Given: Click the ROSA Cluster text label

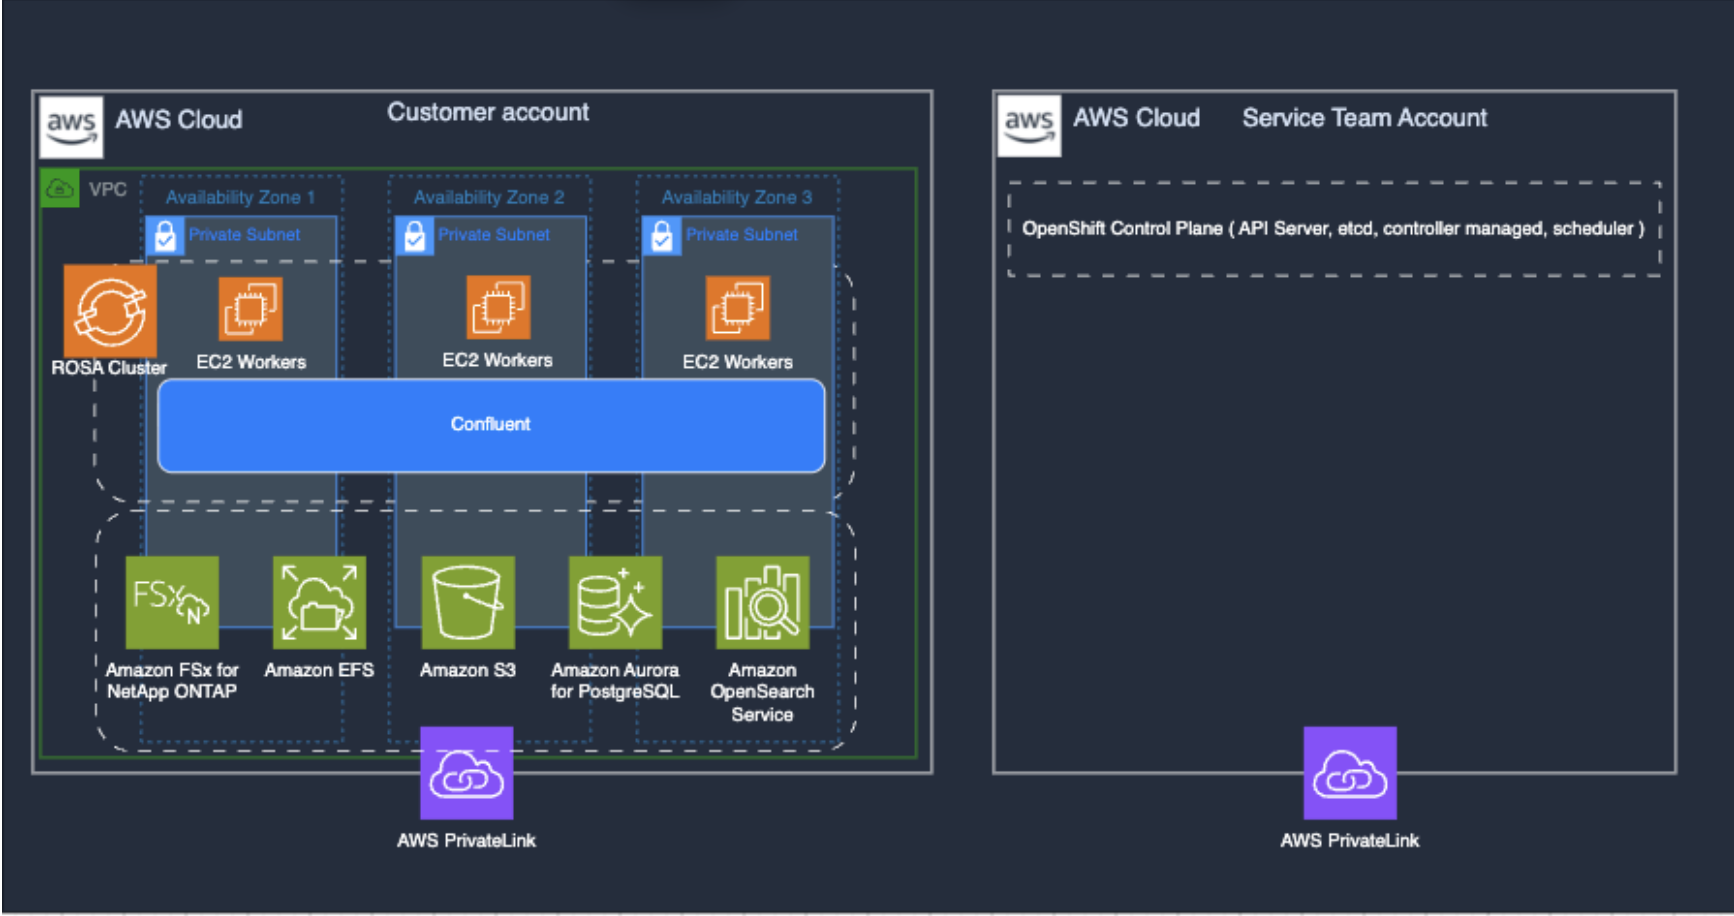Looking at the screenshot, I should pos(109,368).
